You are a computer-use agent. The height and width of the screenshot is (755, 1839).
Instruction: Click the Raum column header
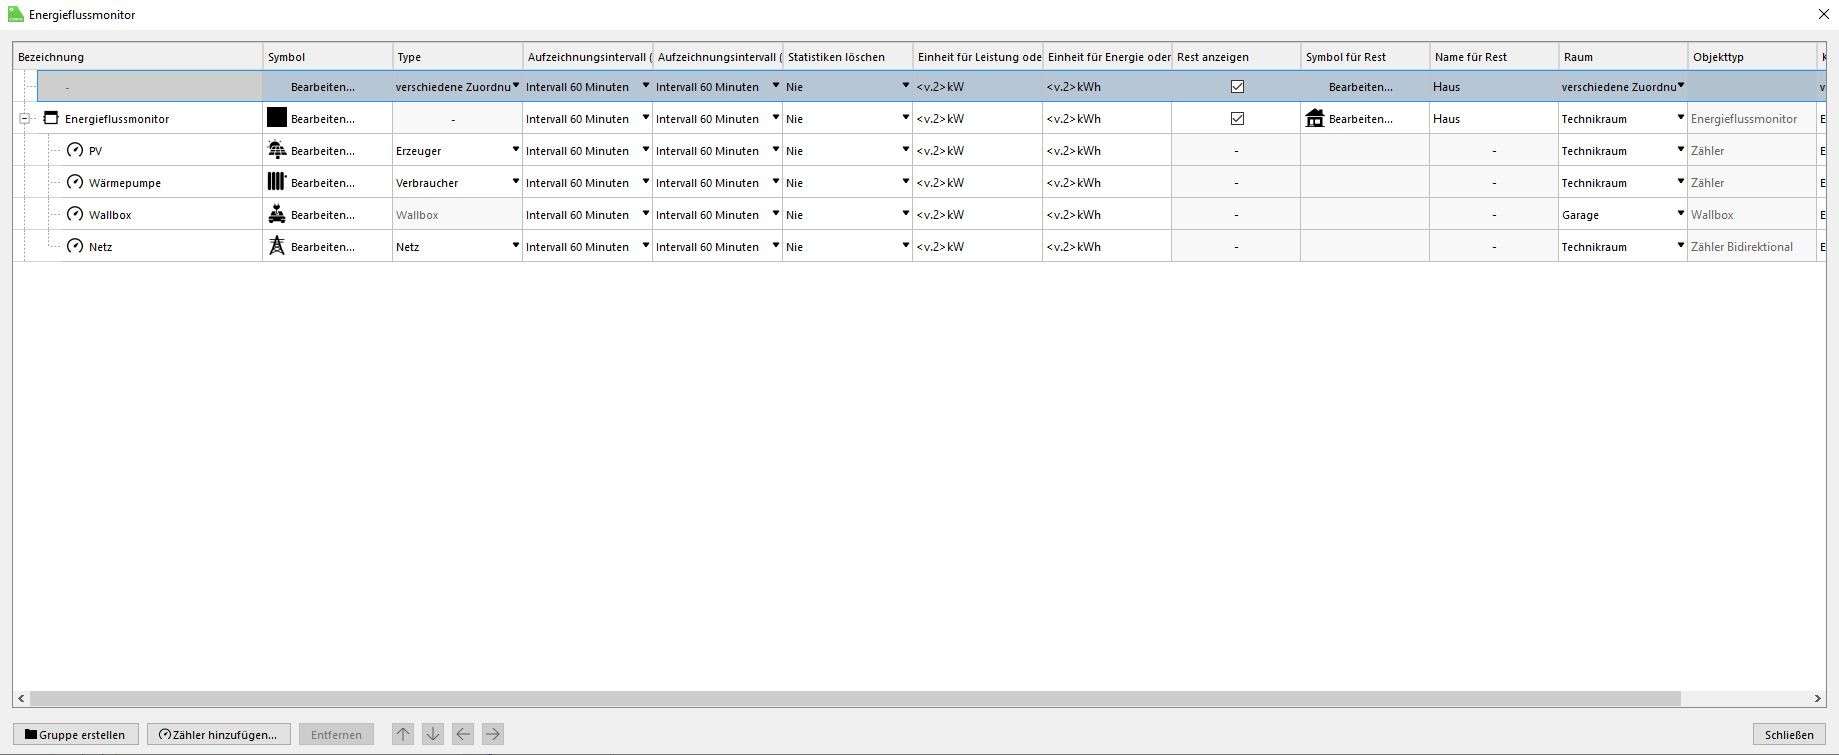(x=1623, y=57)
